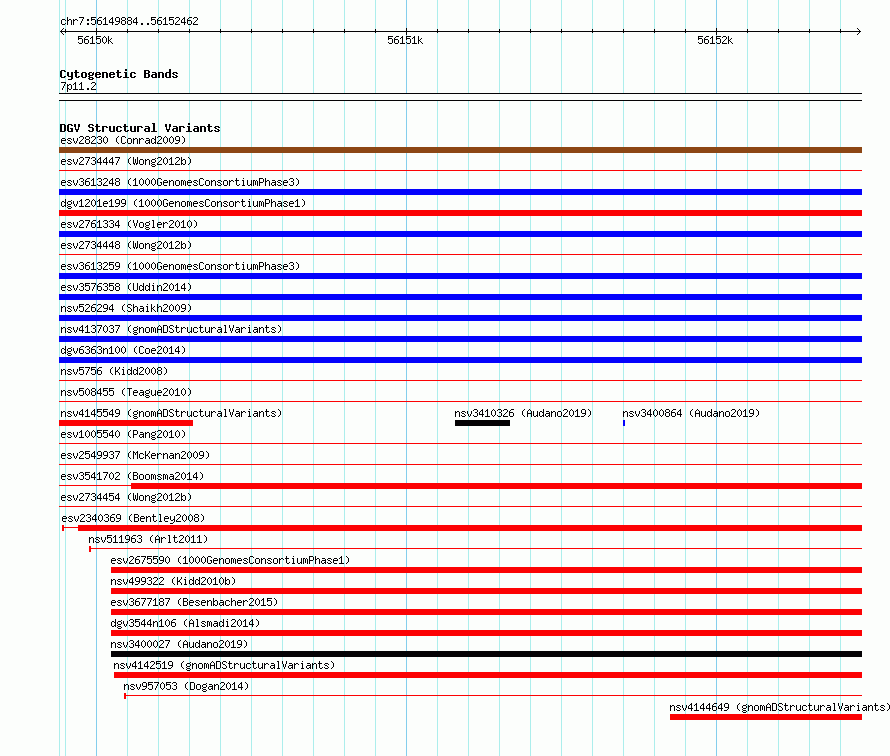Open variant esv3613259 label
The image size is (890, 756).
(x=180, y=266)
